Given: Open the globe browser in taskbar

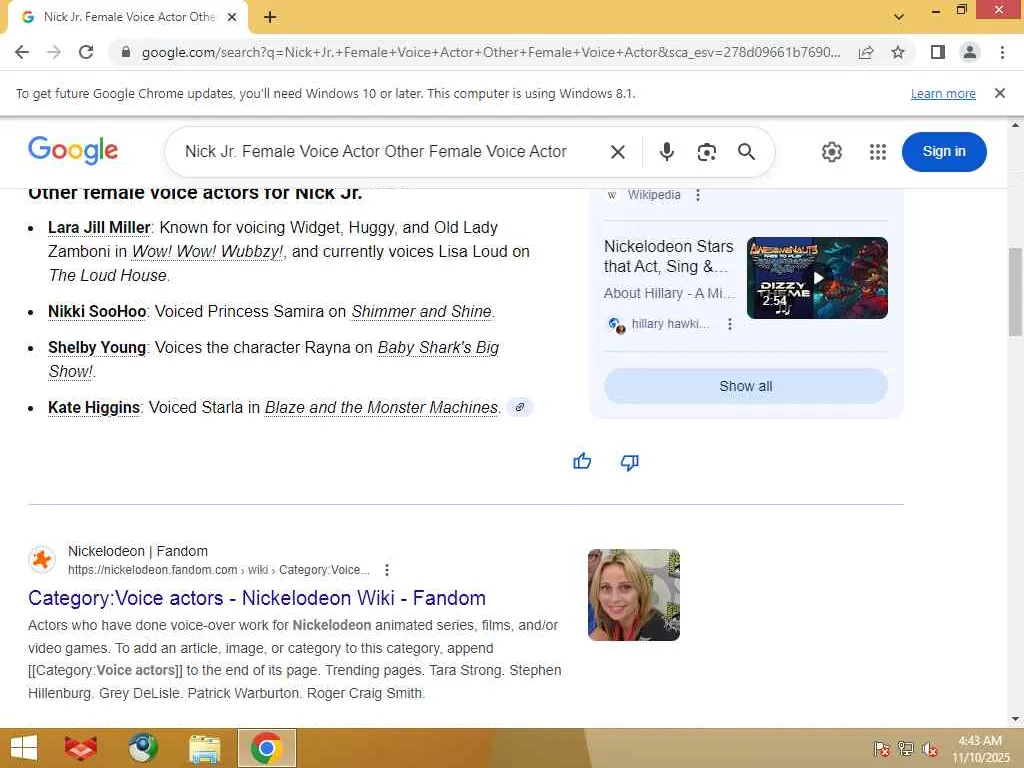Looking at the screenshot, I should (x=142, y=748).
